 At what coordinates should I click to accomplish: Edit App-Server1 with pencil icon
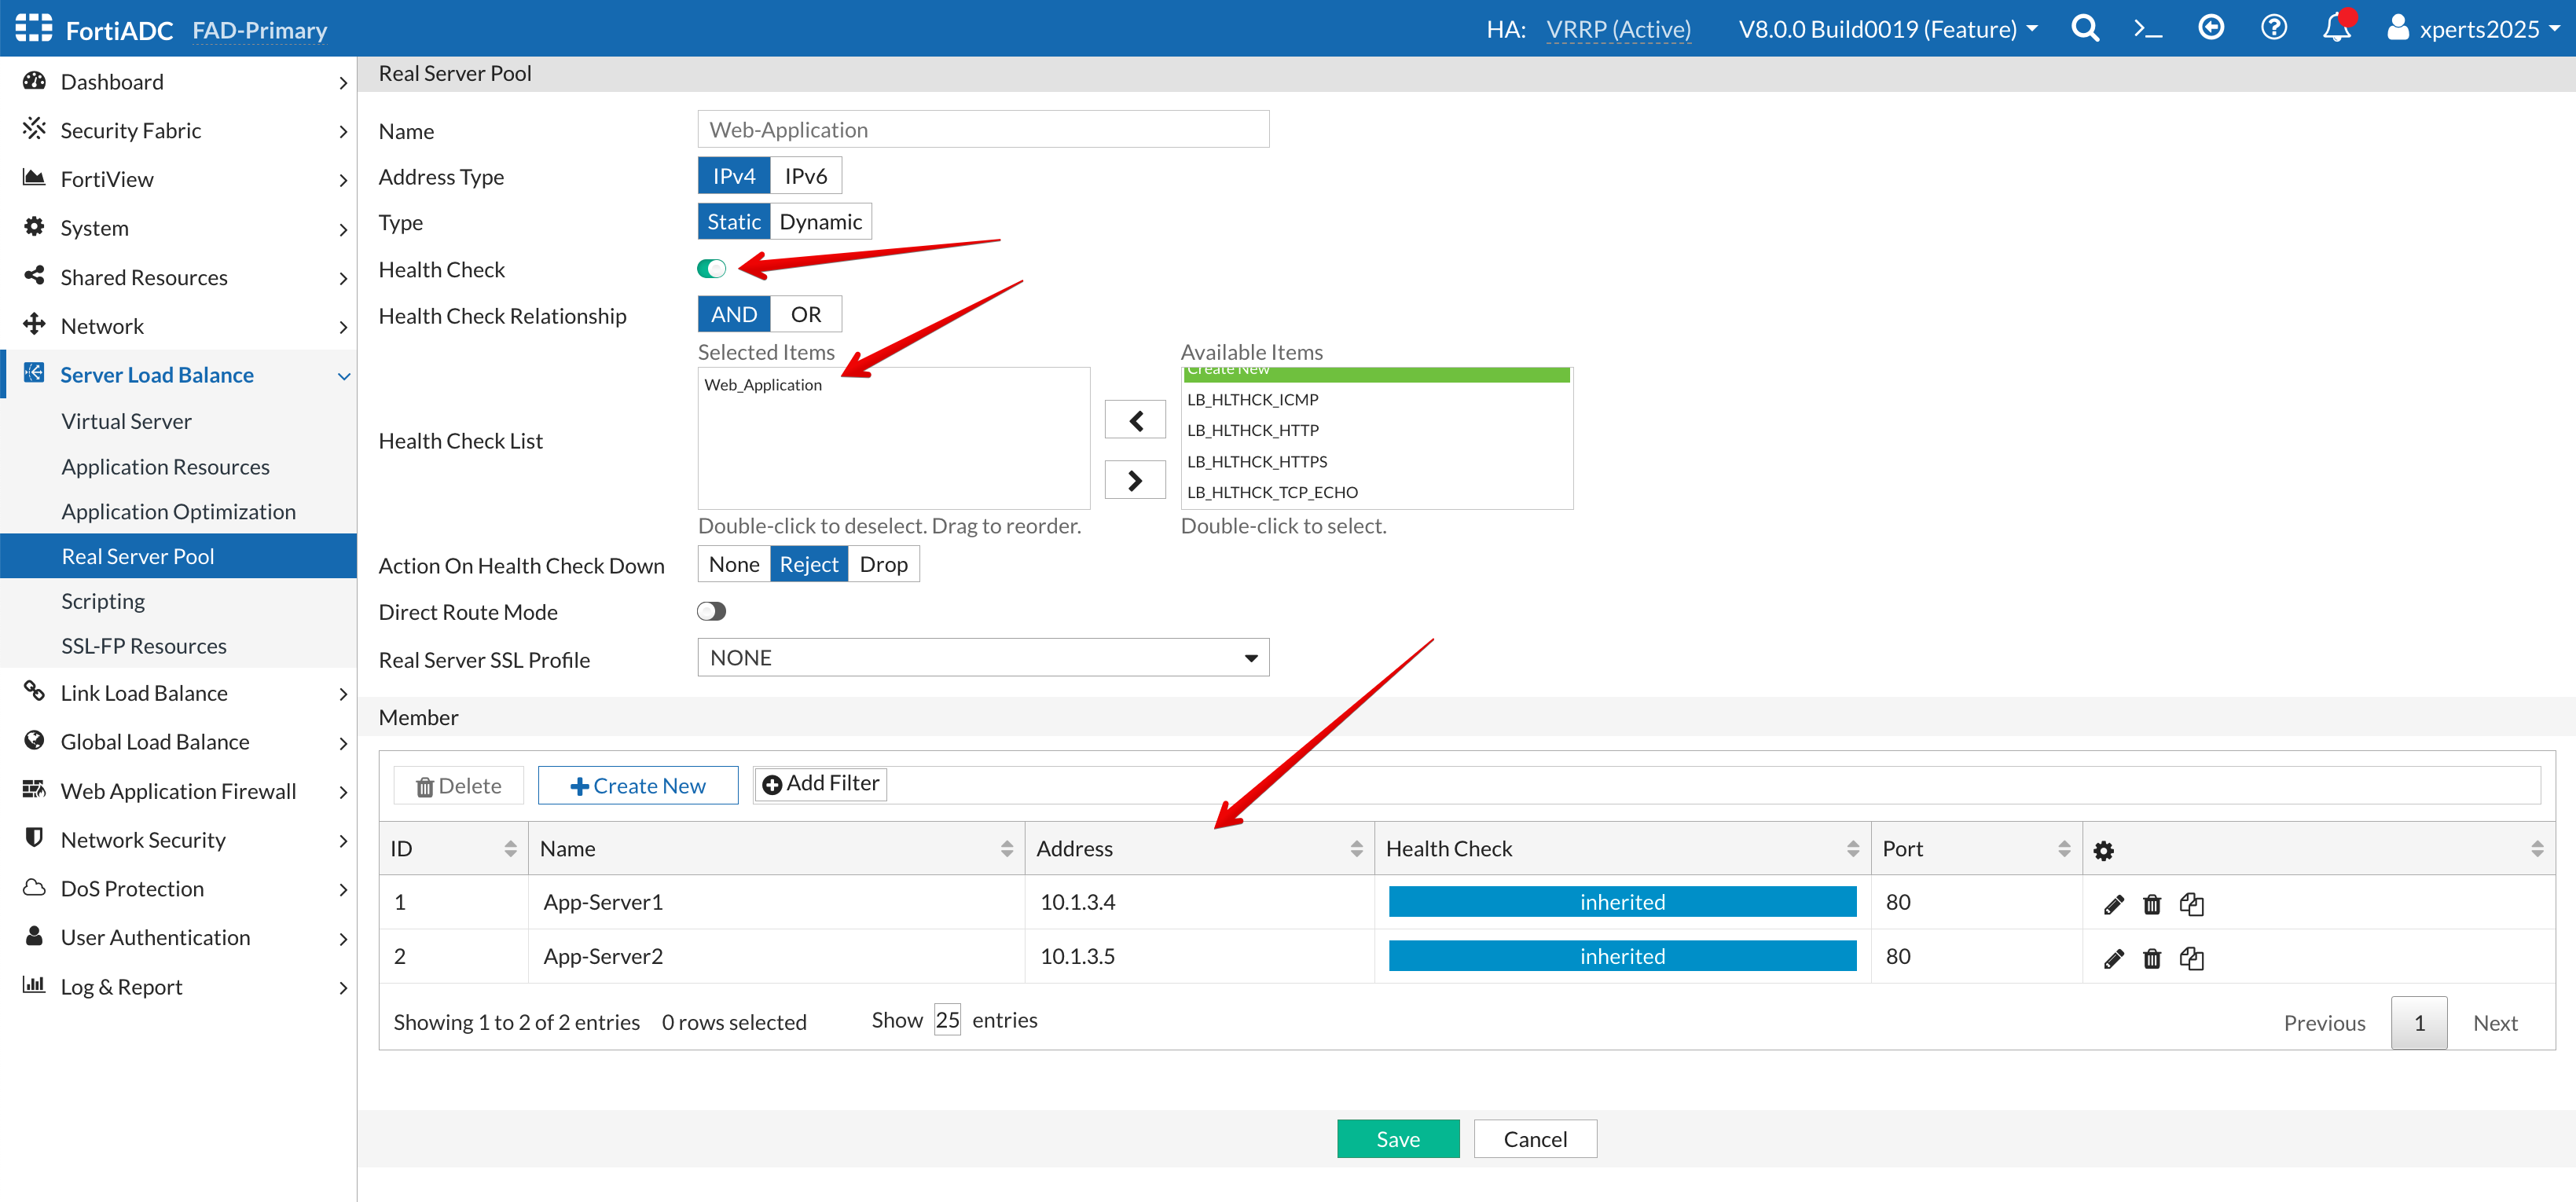[2113, 904]
